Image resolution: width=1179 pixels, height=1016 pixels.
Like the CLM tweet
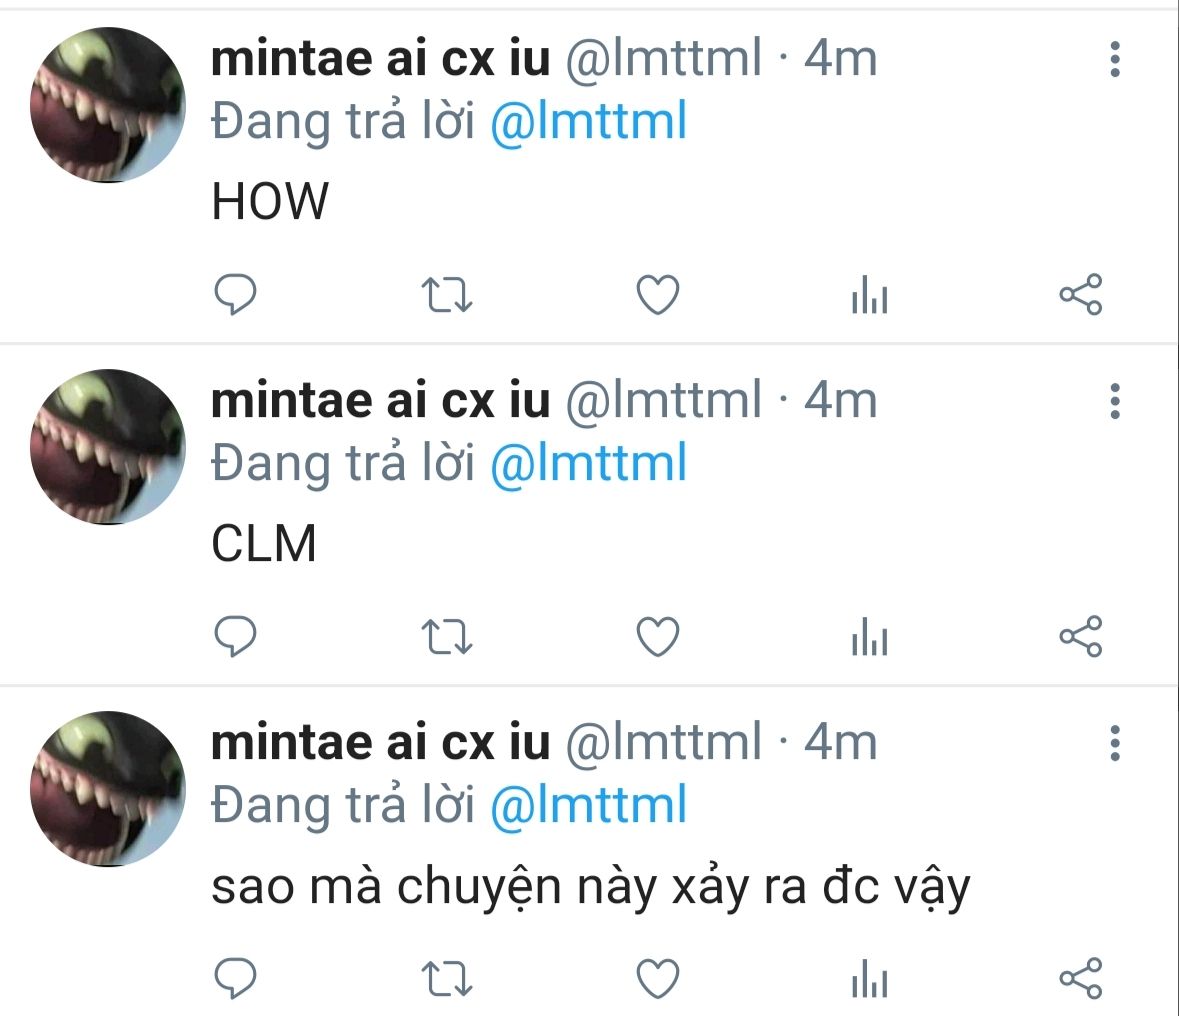(x=658, y=637)
